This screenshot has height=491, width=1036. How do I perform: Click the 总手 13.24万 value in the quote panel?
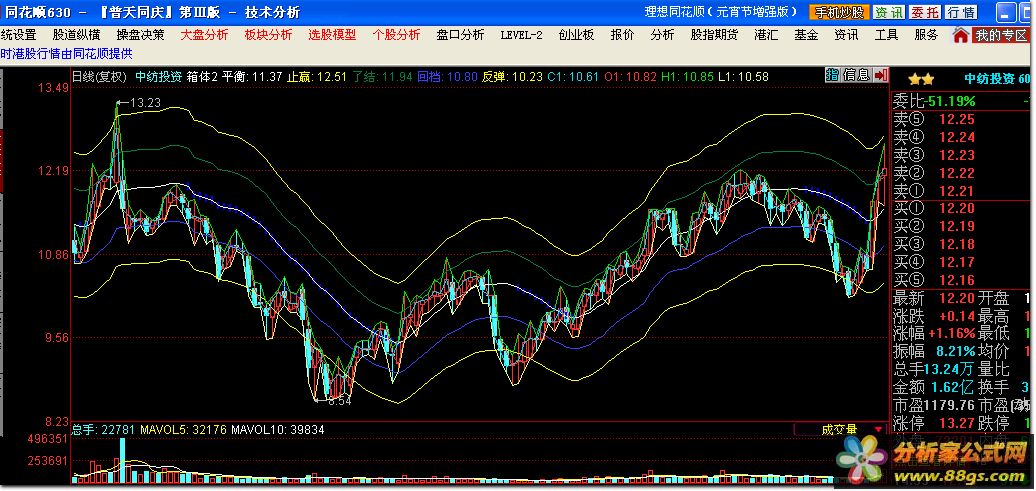click(x=949, y=369)
